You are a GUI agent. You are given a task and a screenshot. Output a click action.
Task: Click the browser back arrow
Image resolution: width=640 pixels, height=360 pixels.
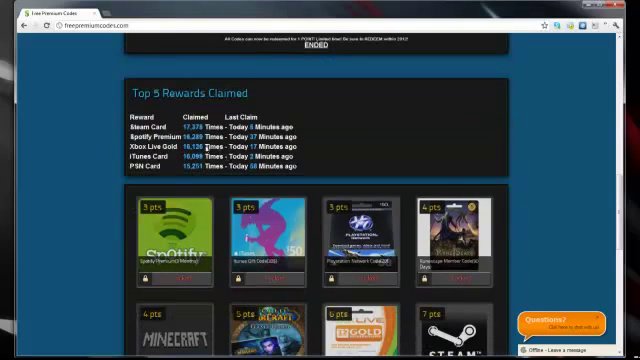(24, 25)
